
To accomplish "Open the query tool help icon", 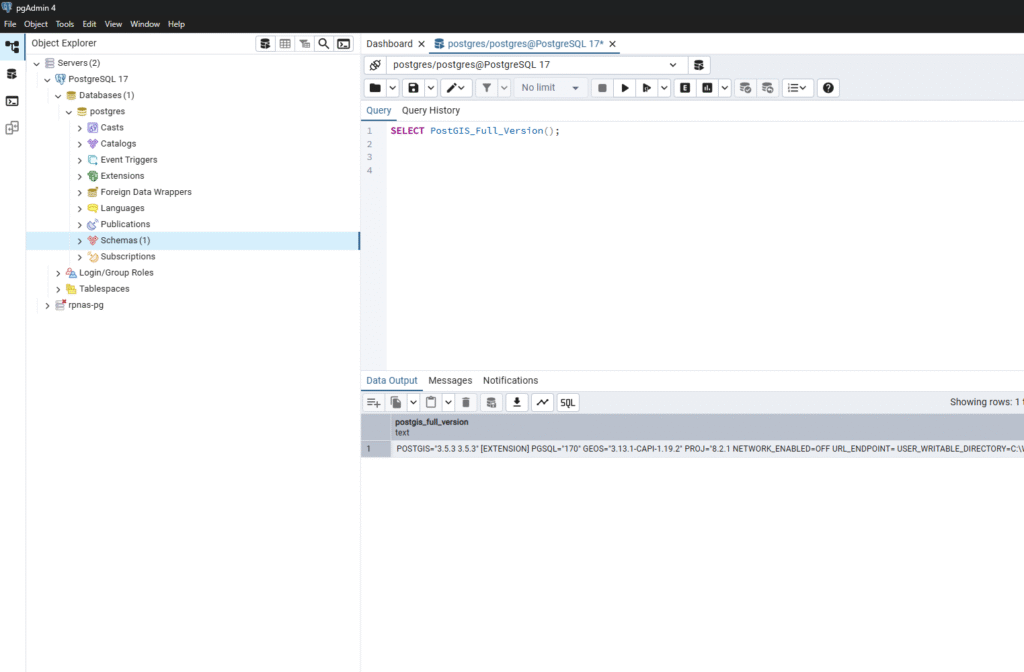I will pyautogui.click(x=827, y=88).
